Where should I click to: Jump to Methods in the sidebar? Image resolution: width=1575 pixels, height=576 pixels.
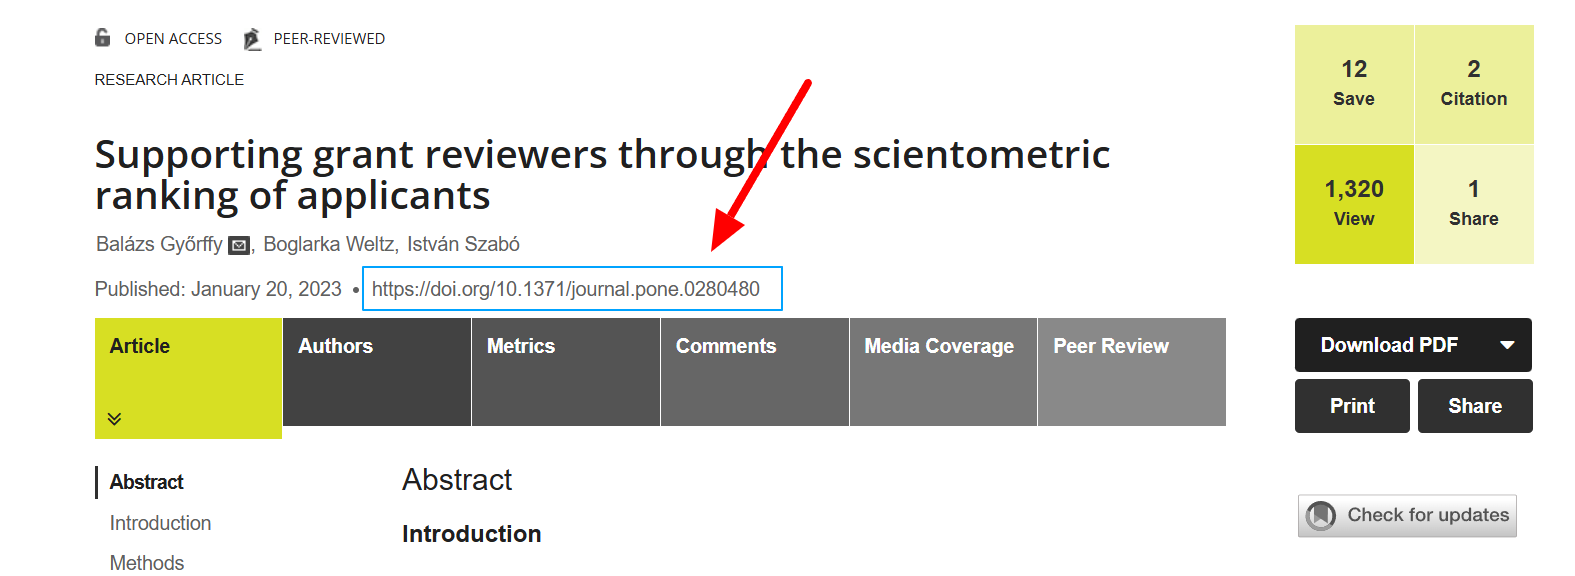[x=147, y=563]
